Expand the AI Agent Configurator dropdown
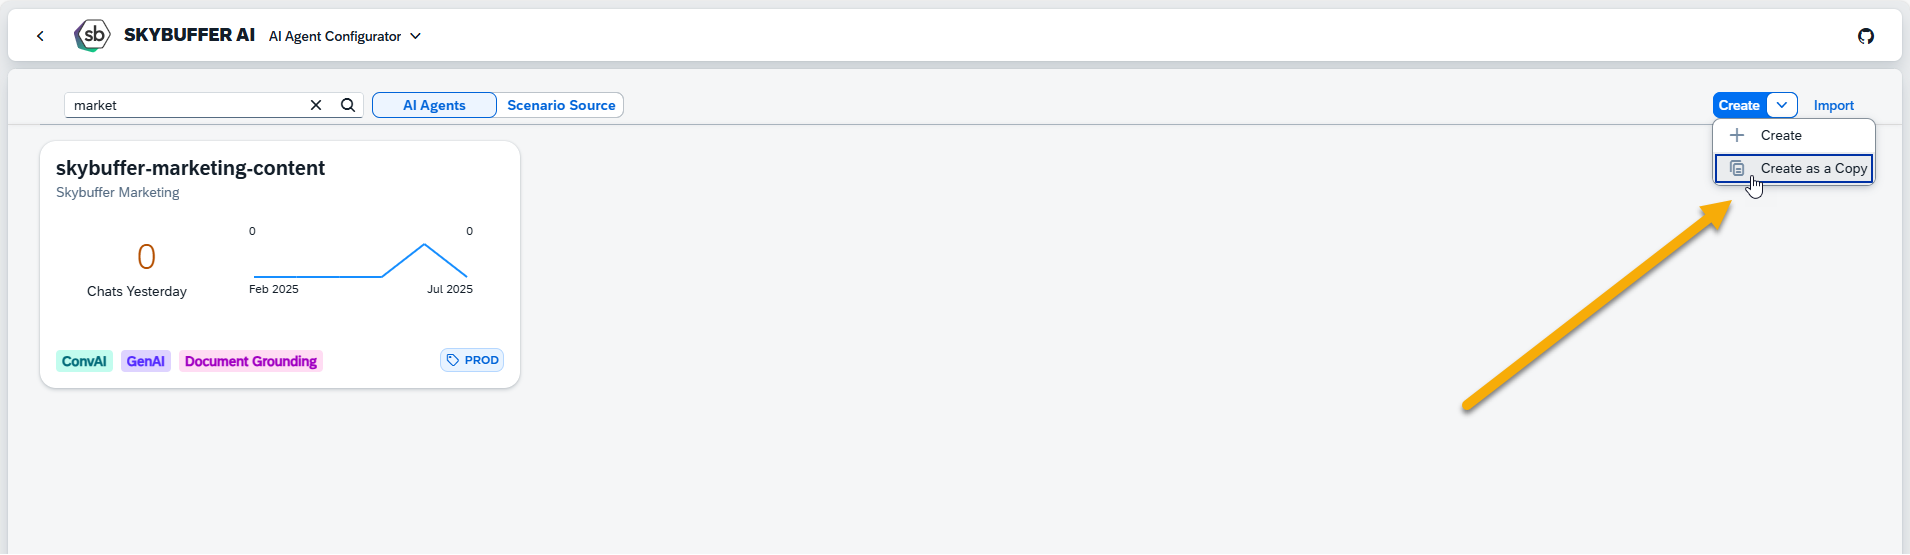The height and width of the screenshot is (555, 1910). point(415,36)
